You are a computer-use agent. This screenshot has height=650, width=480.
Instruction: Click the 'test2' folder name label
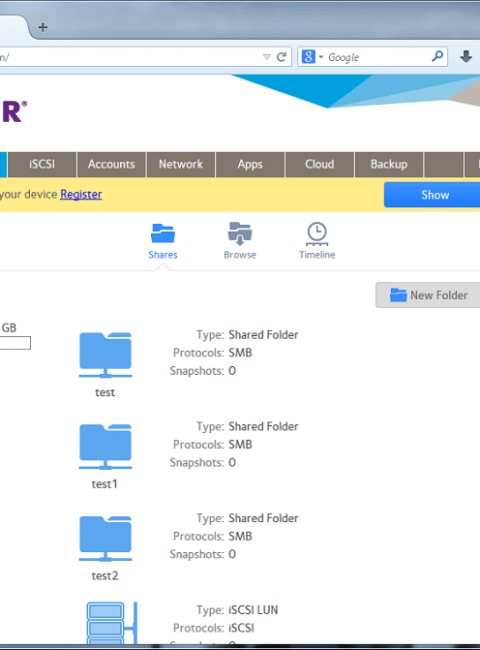pos(105,575)
